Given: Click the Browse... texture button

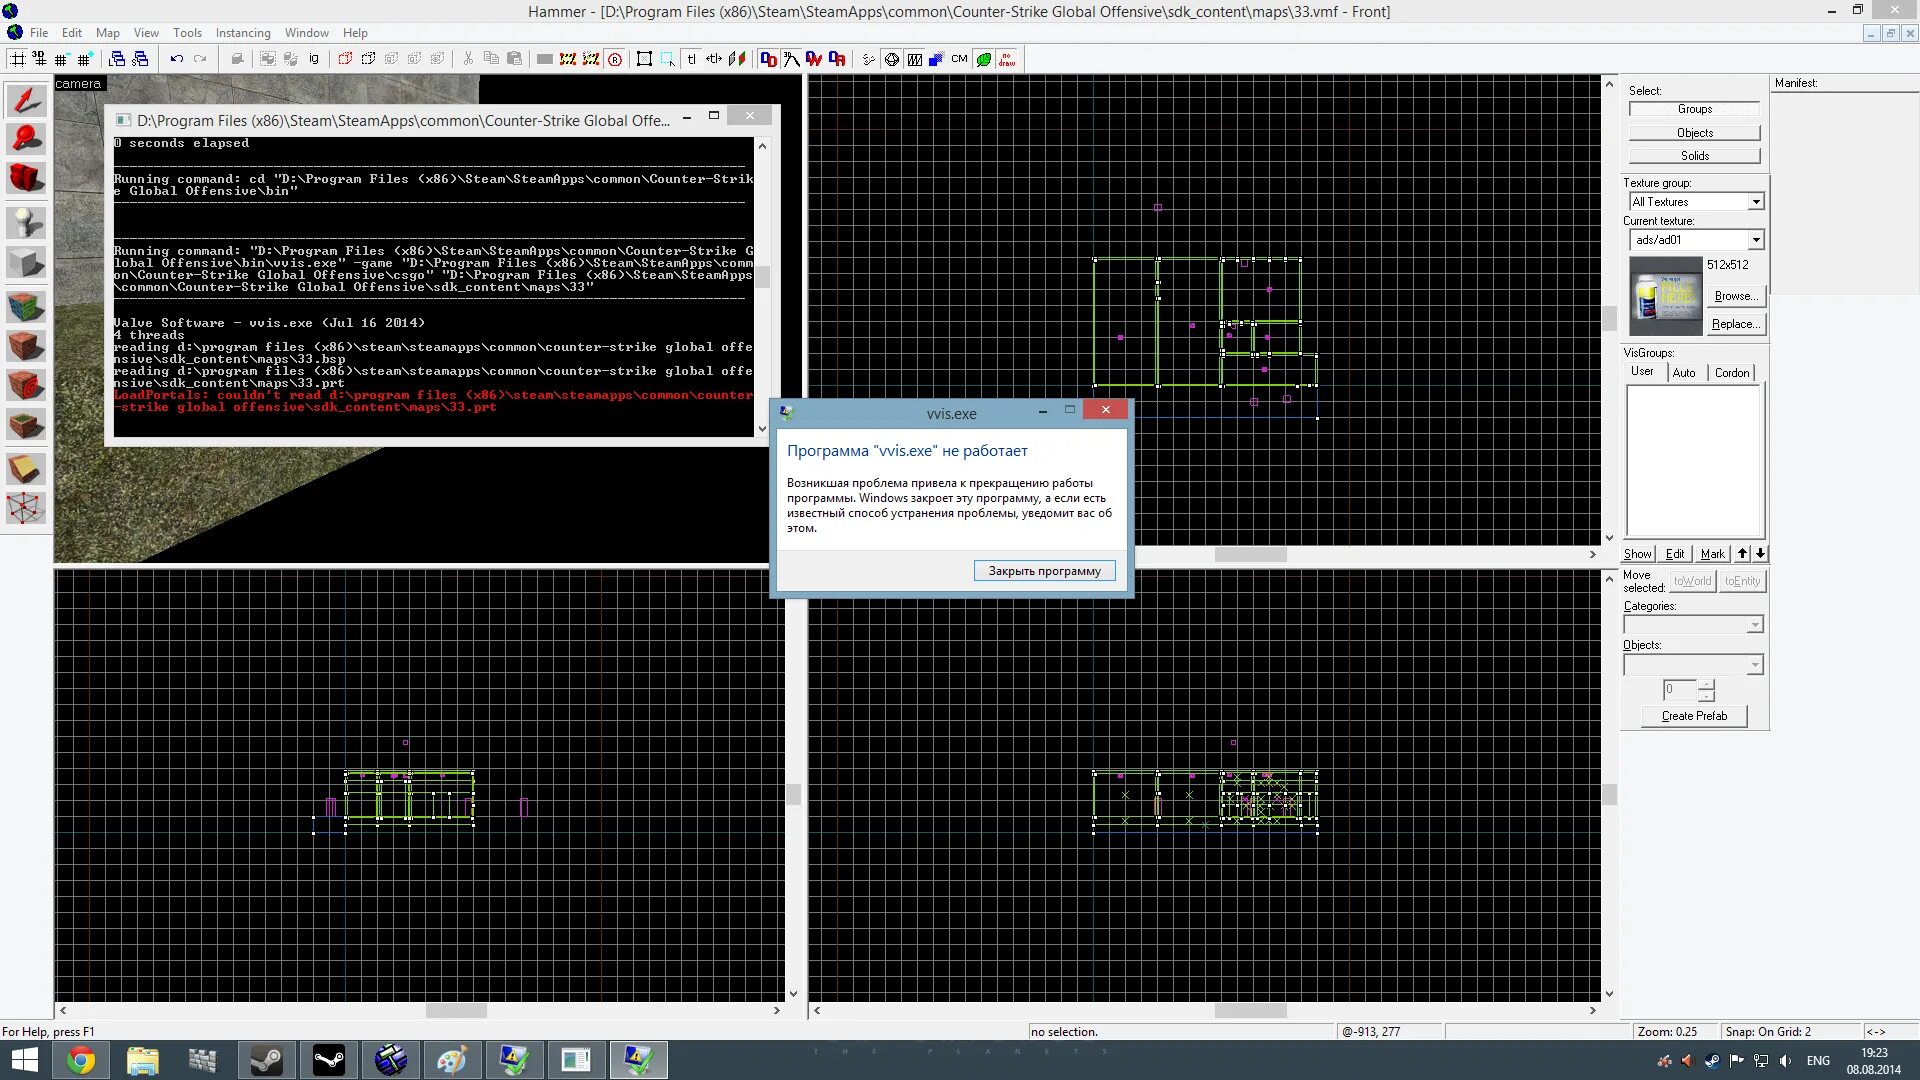Looking at the screenshot, I should 1735,296.
